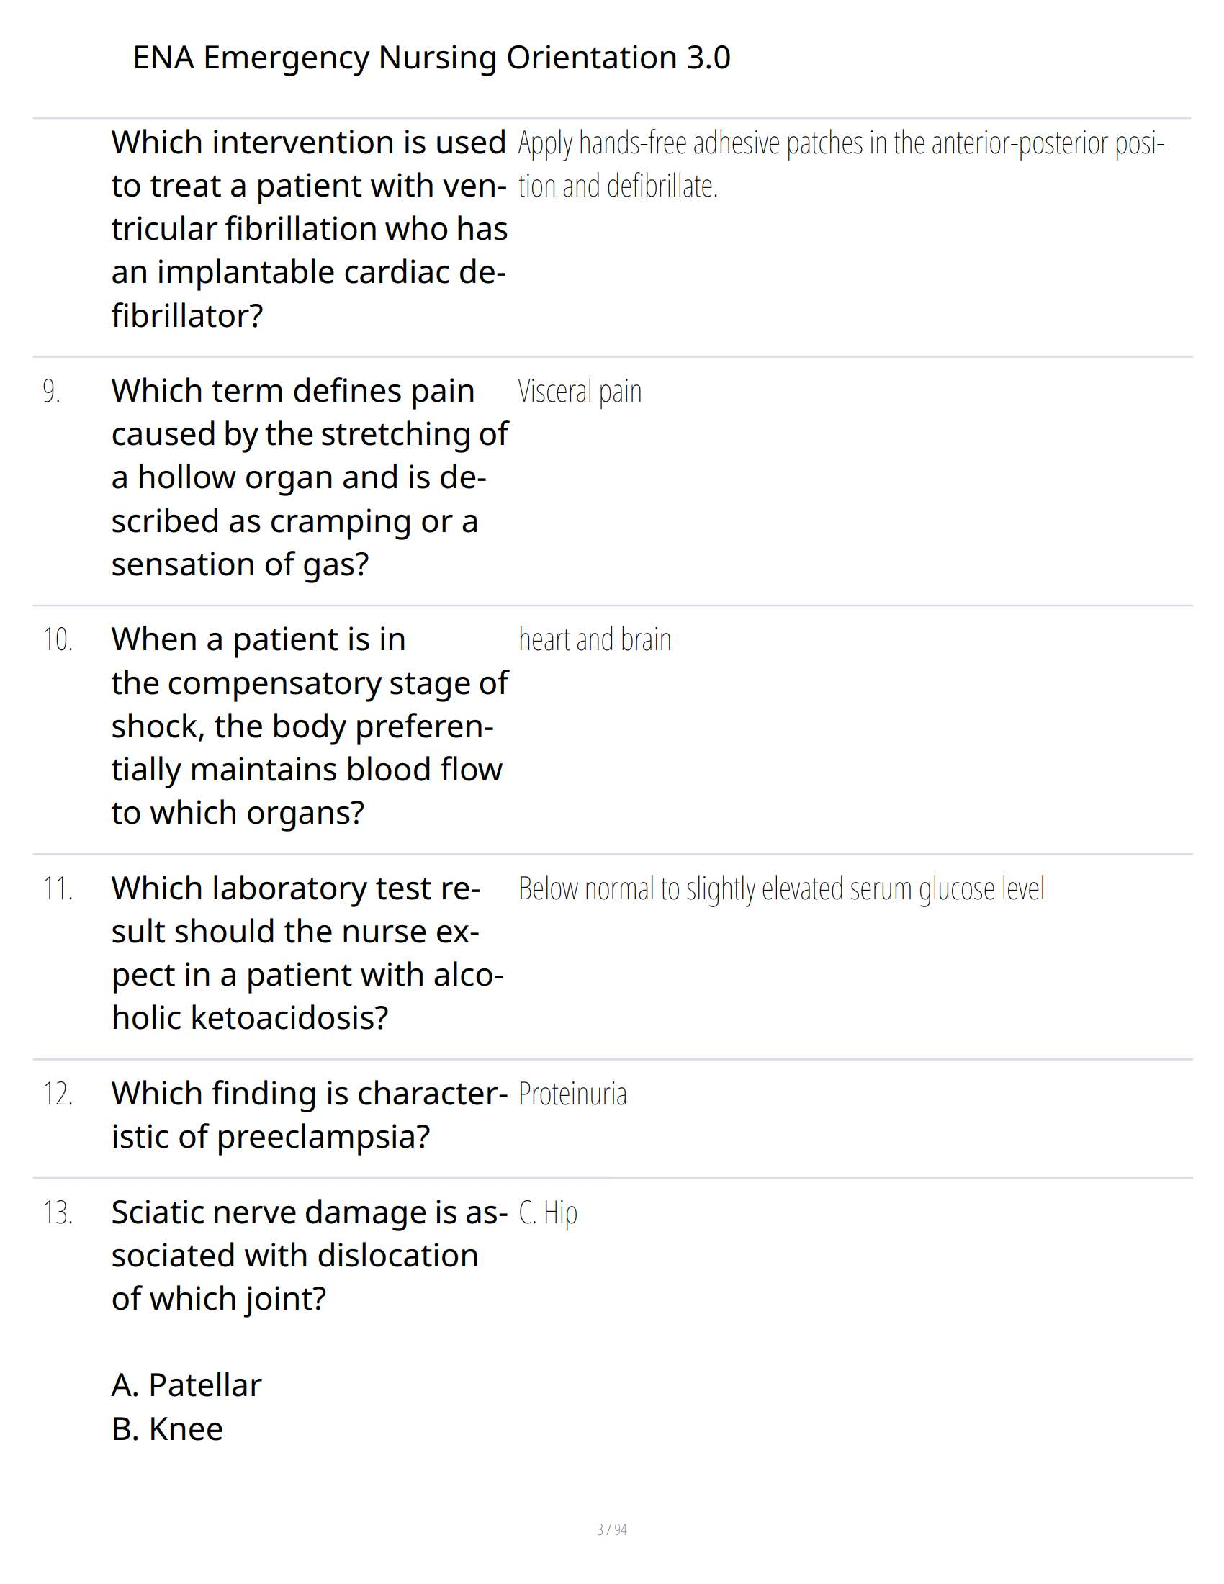Screen dimensions: 1224x1584
Task: Select the 'Visceral pain' answer text
Action: point(580,391)
